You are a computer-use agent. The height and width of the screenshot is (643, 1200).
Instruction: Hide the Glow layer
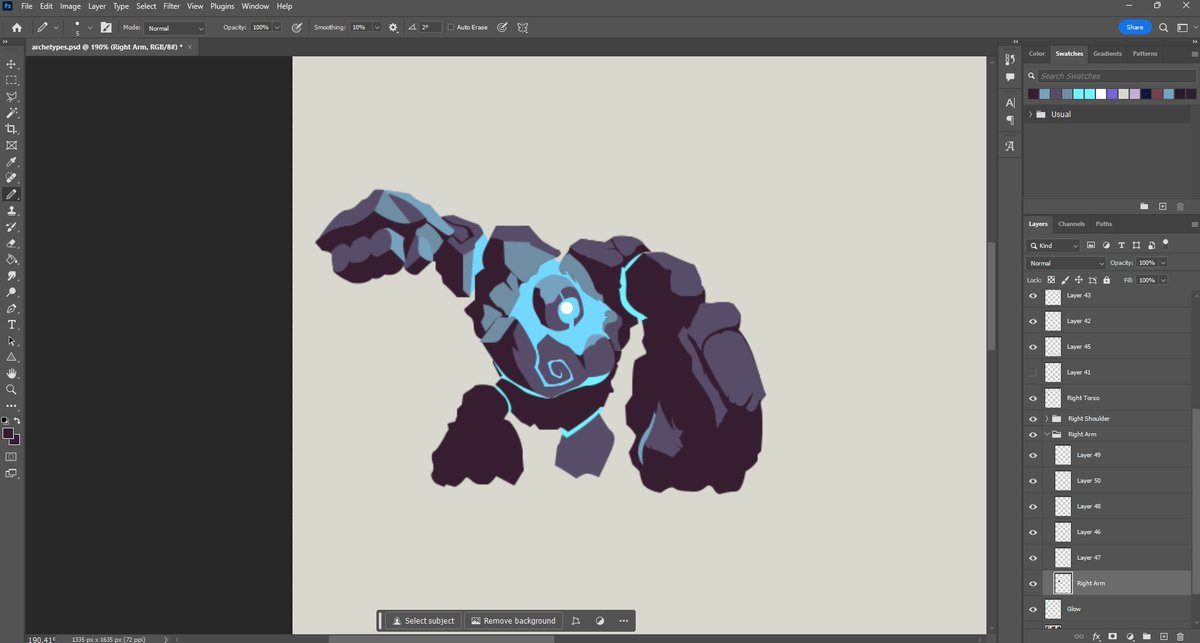coord(1033,608)
